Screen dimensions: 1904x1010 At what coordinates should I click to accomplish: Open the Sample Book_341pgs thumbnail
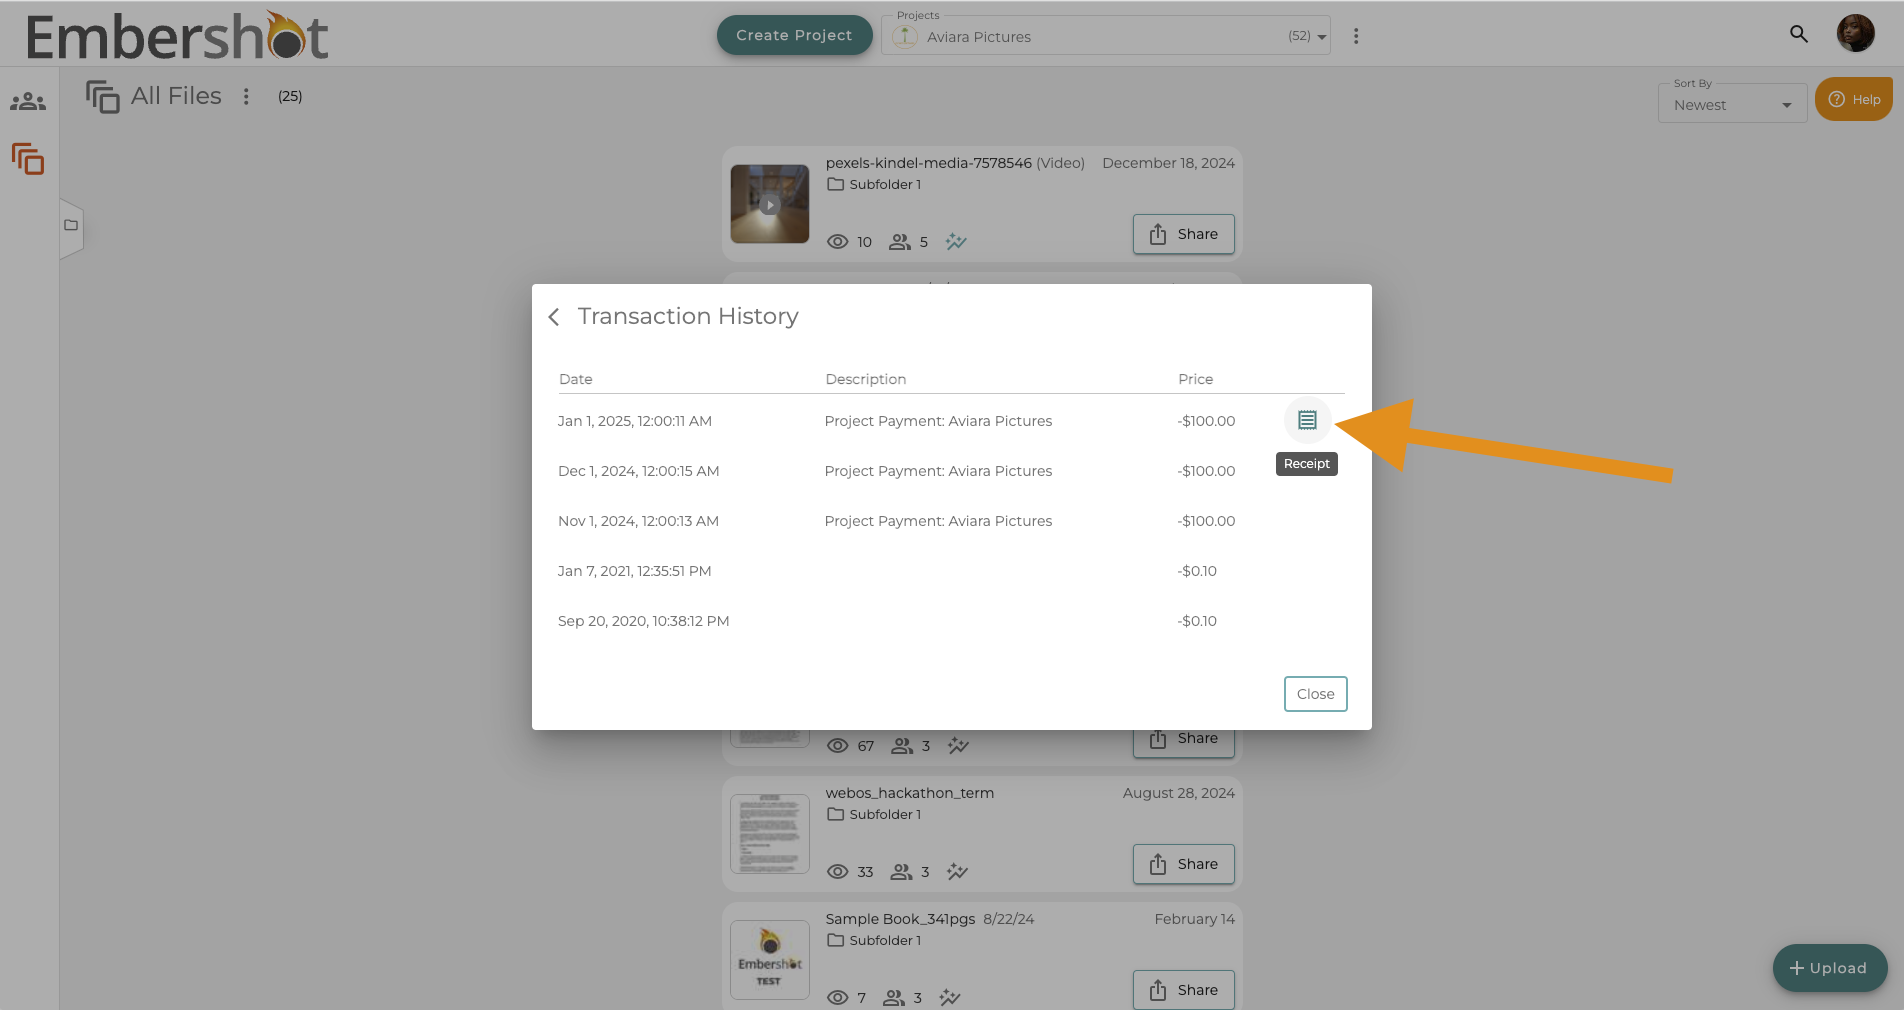770,960
